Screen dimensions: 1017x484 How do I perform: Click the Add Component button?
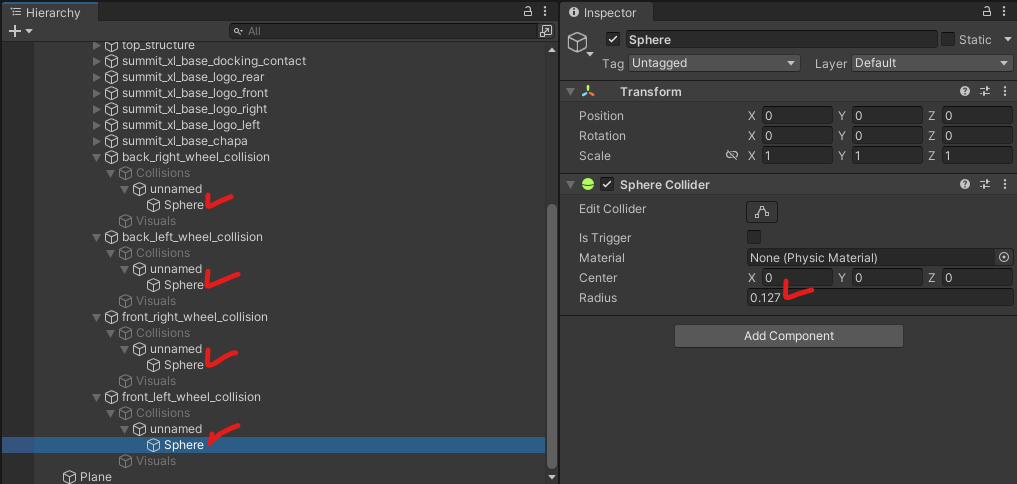pos(789,336)
